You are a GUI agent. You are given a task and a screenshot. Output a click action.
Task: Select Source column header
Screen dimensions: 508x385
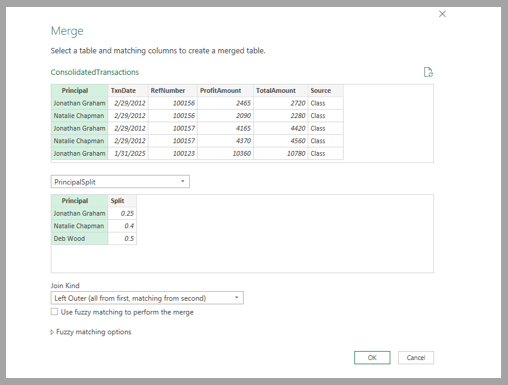pos(326,91)
